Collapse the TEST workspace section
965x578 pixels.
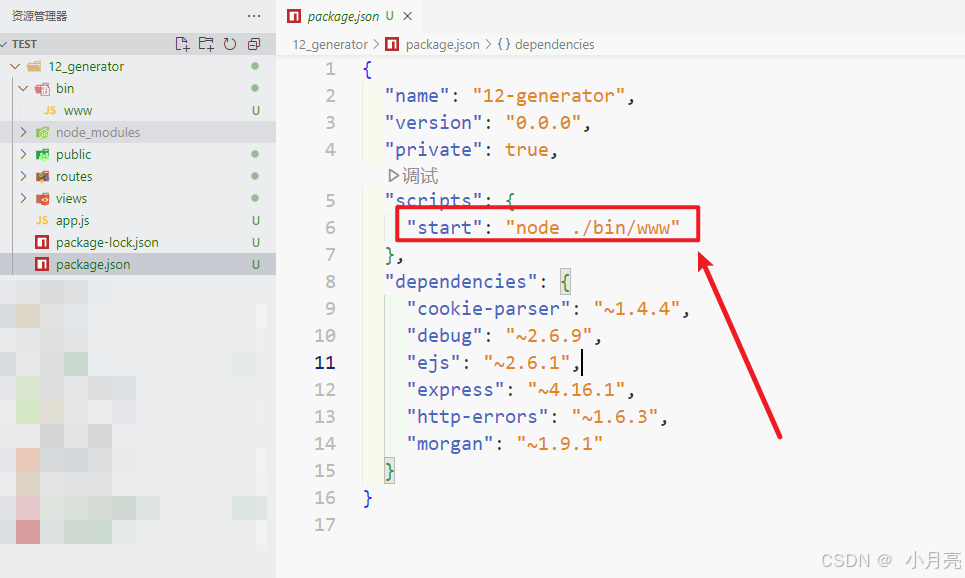point(4,44)
